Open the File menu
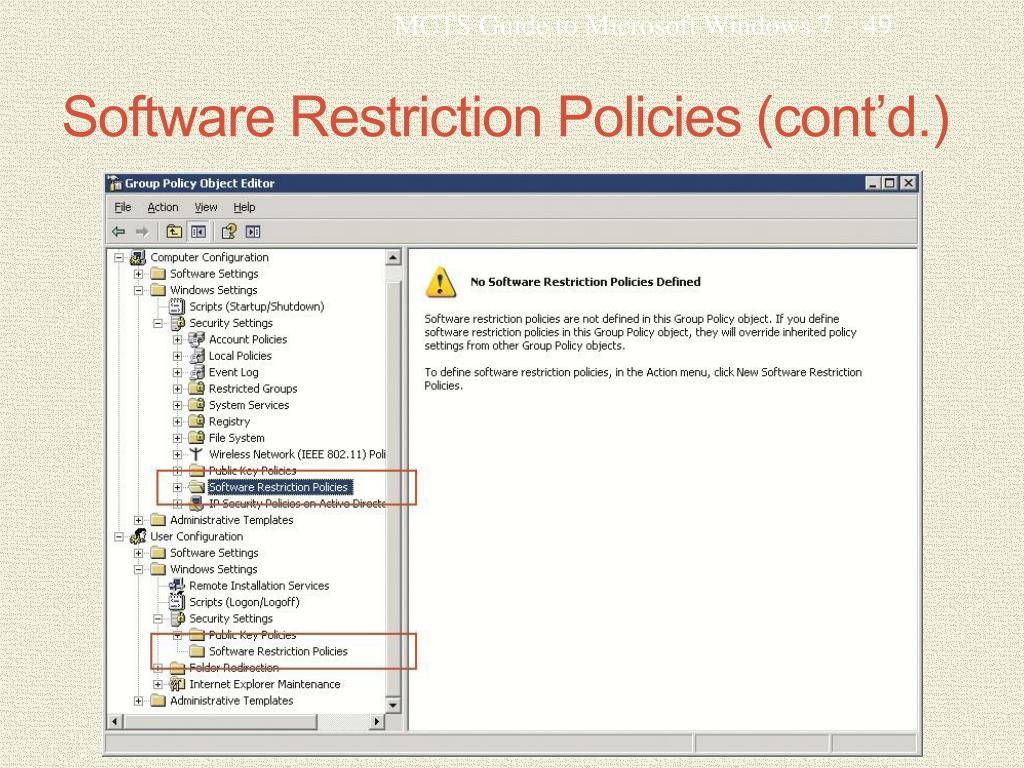The width and height of the screenshot is (1024, 768). point(123,207)
